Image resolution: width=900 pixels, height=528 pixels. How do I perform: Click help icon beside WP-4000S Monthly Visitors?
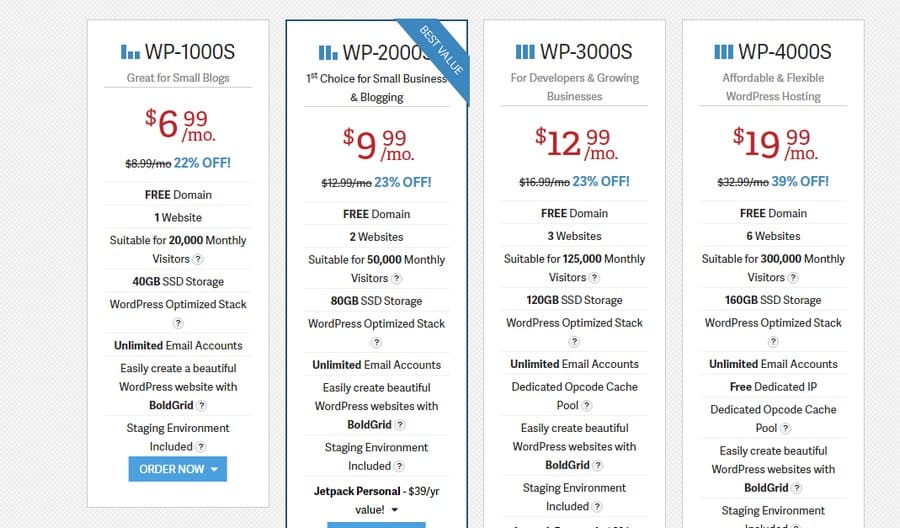[x=793, y=278]
